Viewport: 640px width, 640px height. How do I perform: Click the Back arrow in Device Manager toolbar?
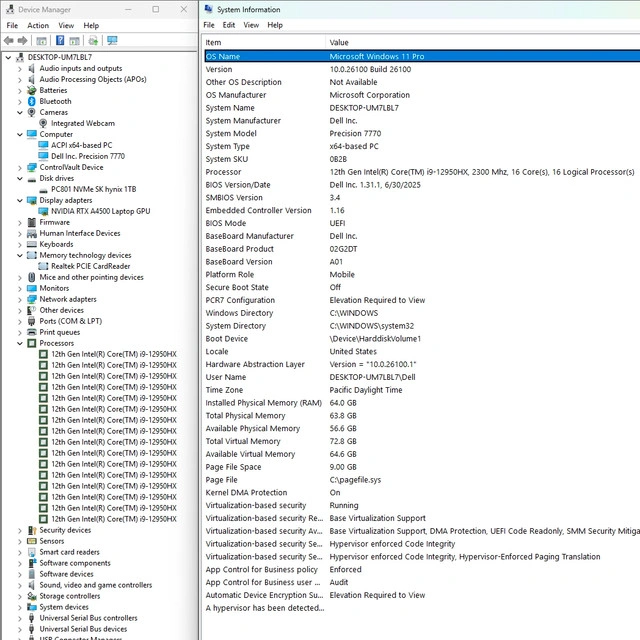coord(9,41)
